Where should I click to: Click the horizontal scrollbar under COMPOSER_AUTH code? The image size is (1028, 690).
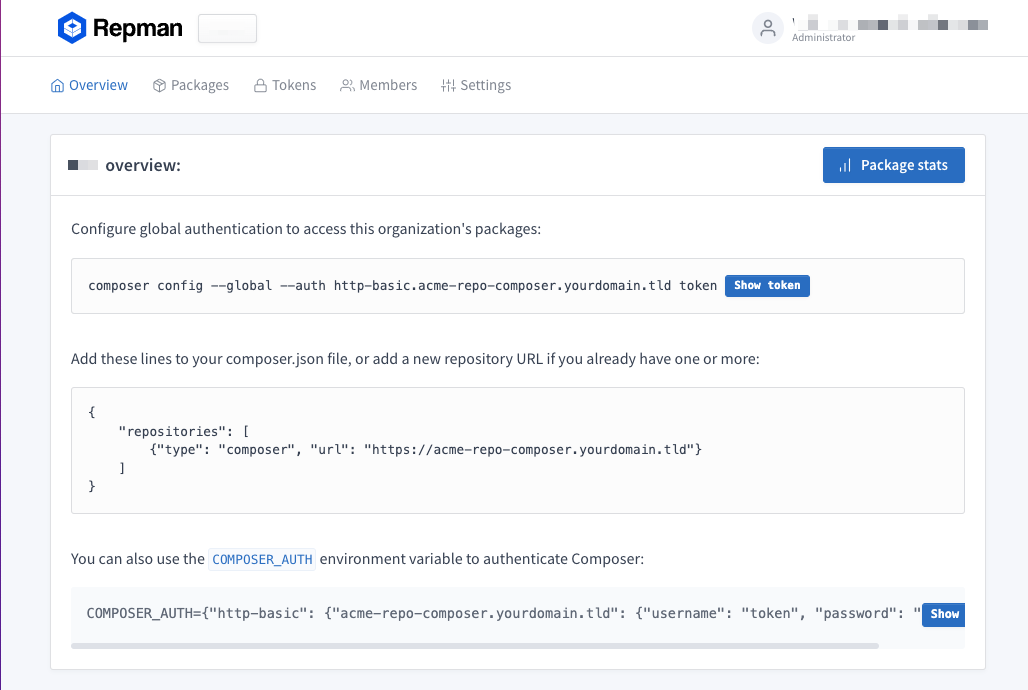point(475,646)
